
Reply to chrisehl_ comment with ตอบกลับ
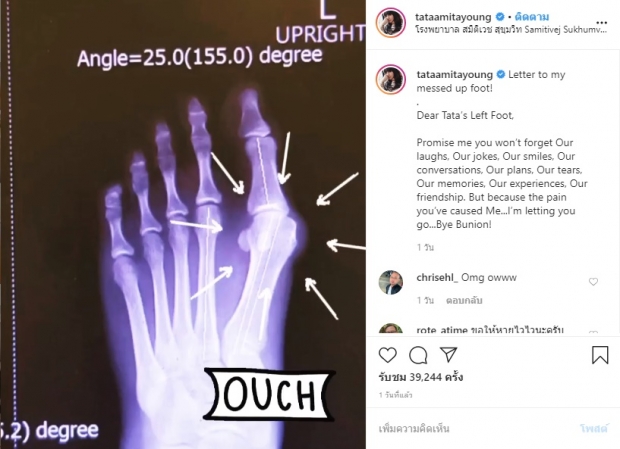point(464,300)
